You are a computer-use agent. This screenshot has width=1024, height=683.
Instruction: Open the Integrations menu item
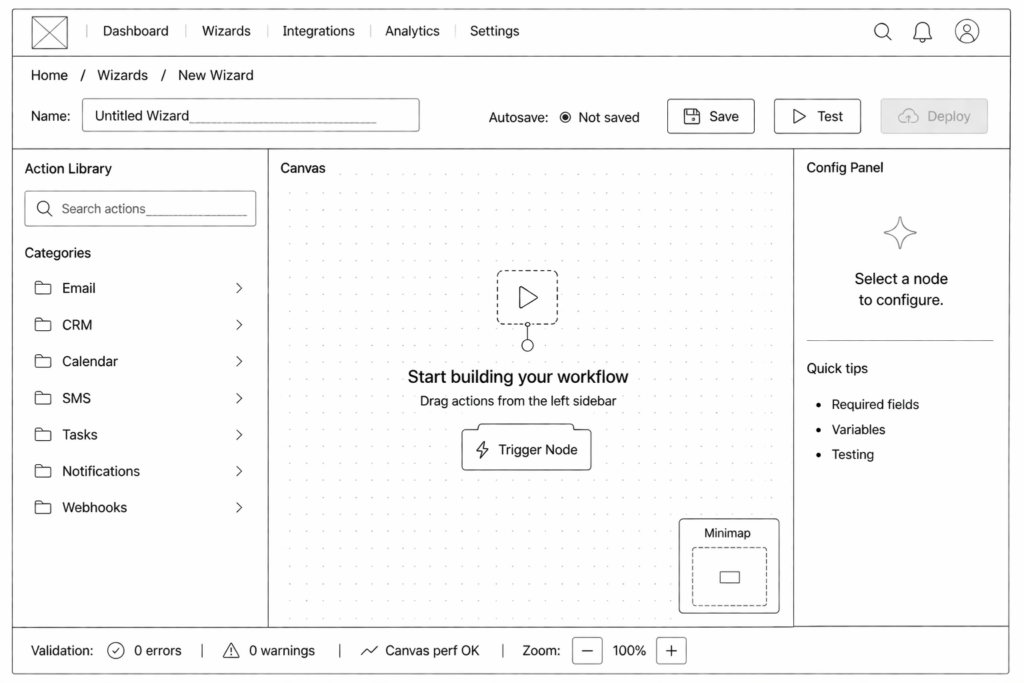point(318,31)
